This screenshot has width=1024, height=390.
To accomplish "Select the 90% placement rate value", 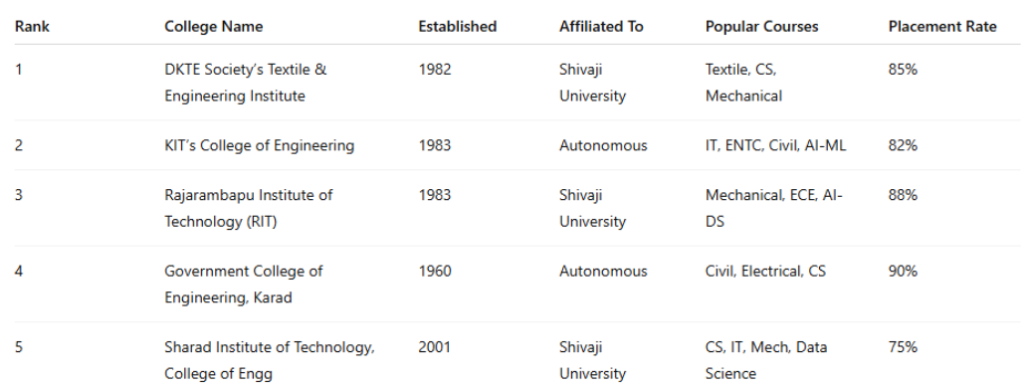I will [x=903, y=270].
